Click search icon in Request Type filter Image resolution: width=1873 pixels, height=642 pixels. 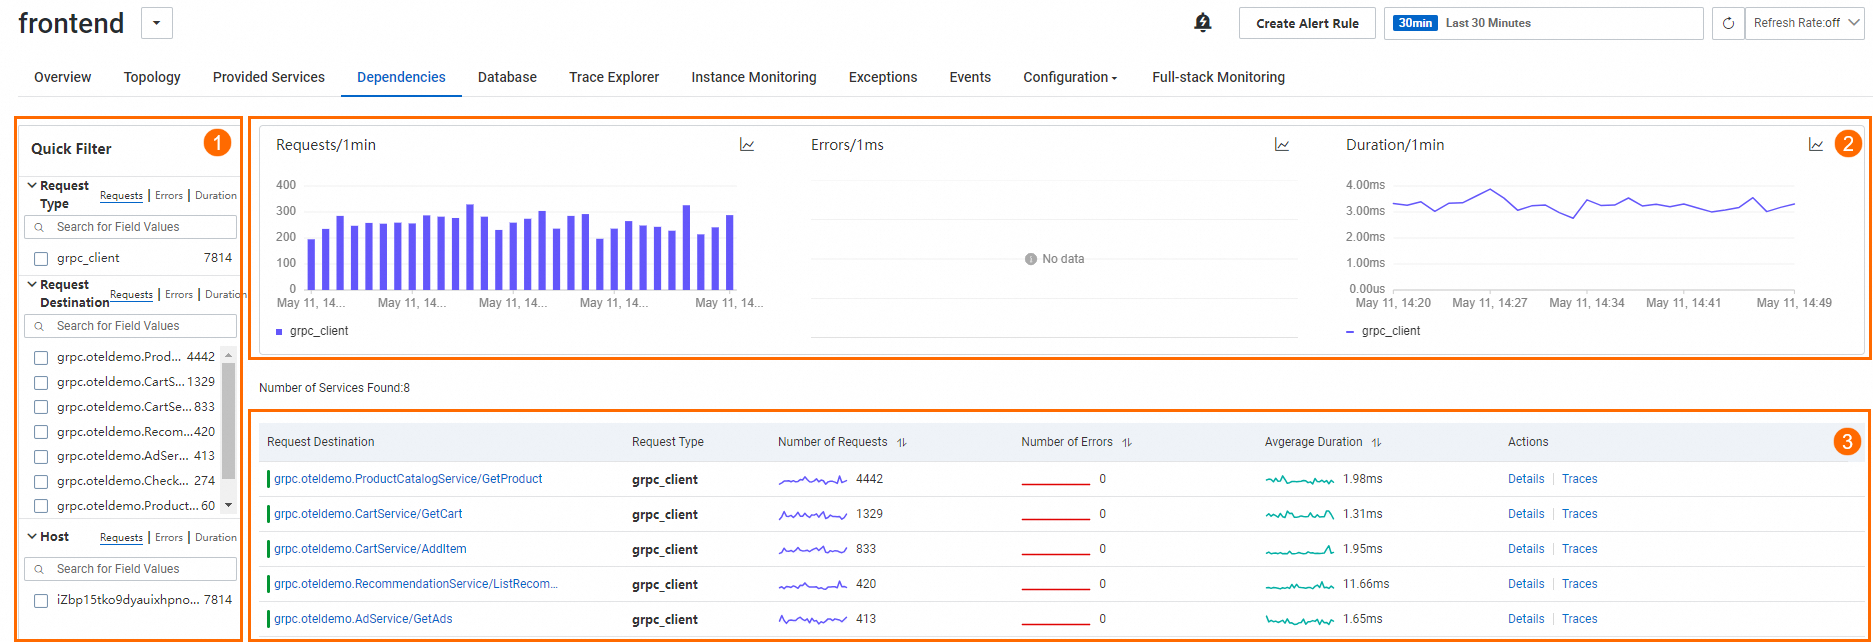40,227
